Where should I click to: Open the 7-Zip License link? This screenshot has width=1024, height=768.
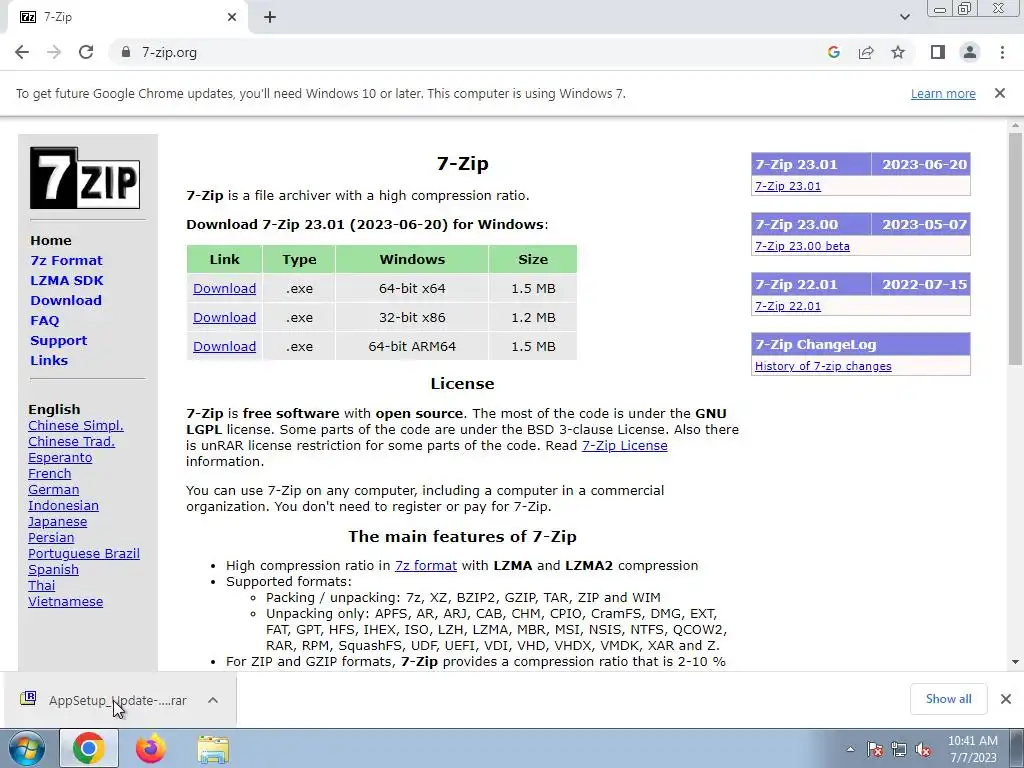[624, 445]
